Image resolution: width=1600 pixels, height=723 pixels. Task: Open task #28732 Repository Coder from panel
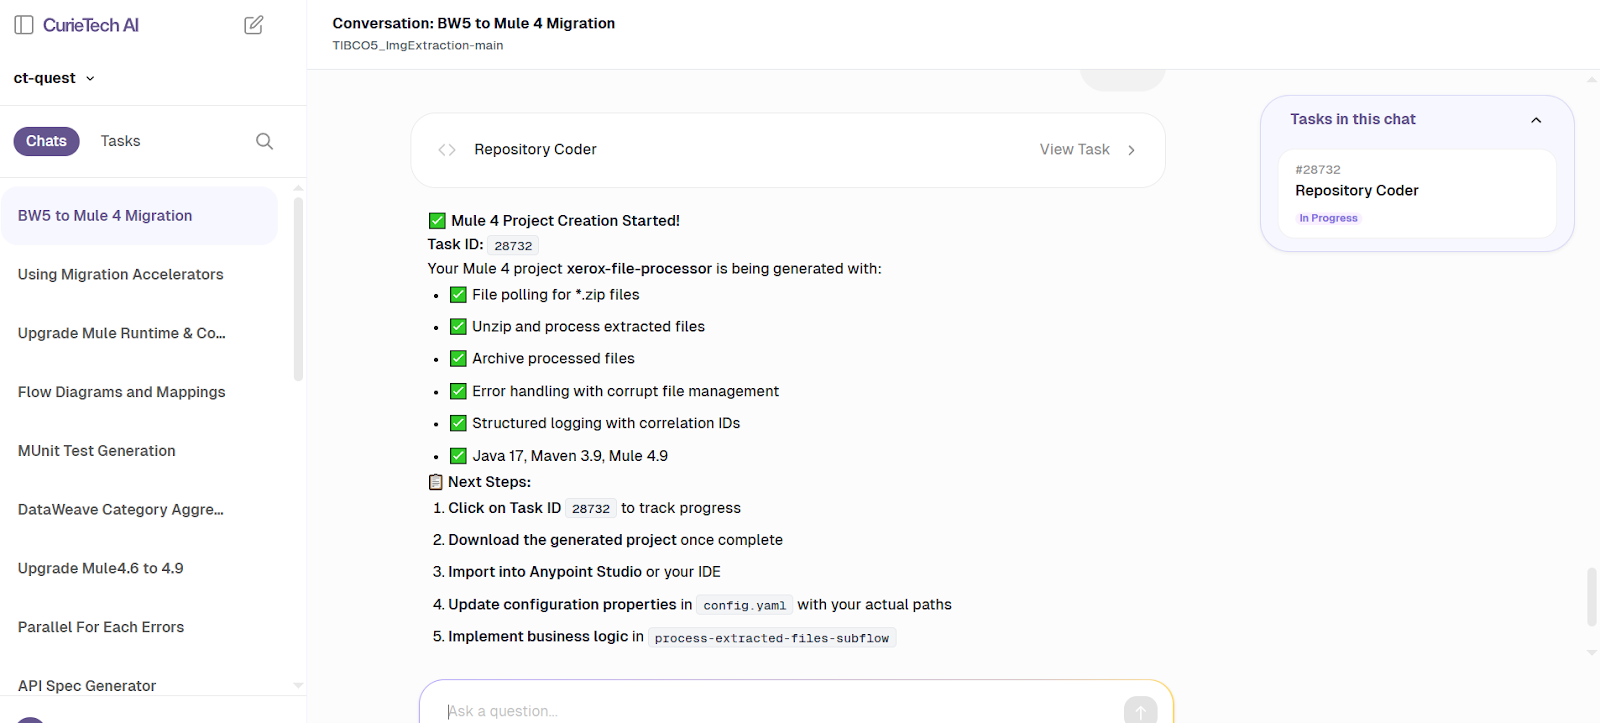coord(1416,192)
